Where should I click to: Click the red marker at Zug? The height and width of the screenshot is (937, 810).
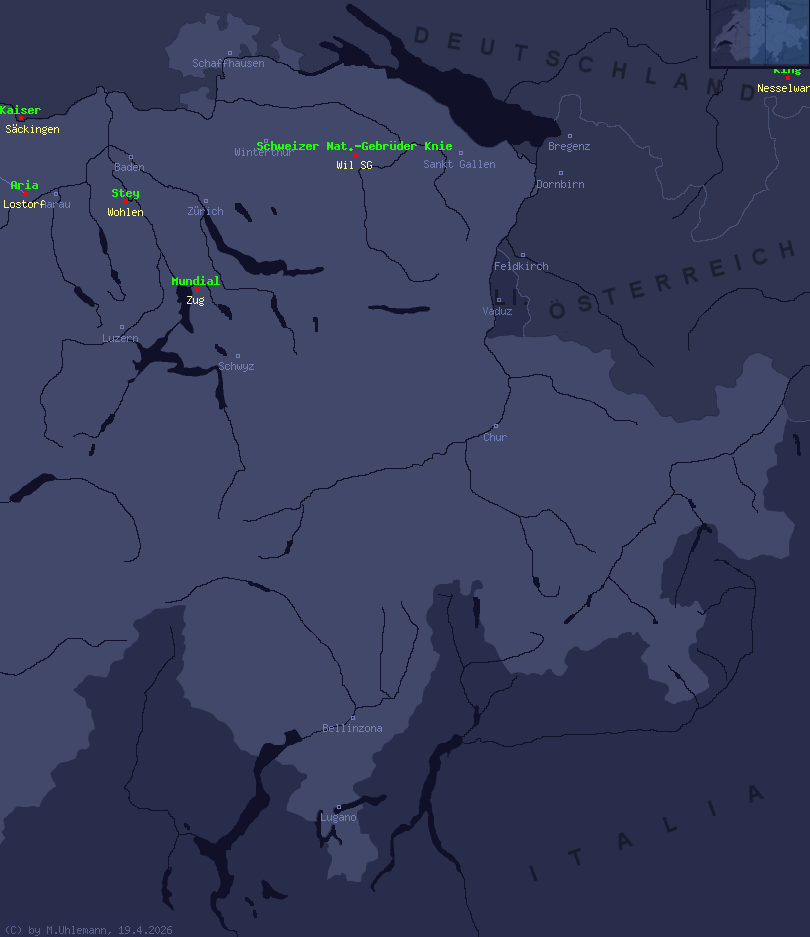pos(196,290)
